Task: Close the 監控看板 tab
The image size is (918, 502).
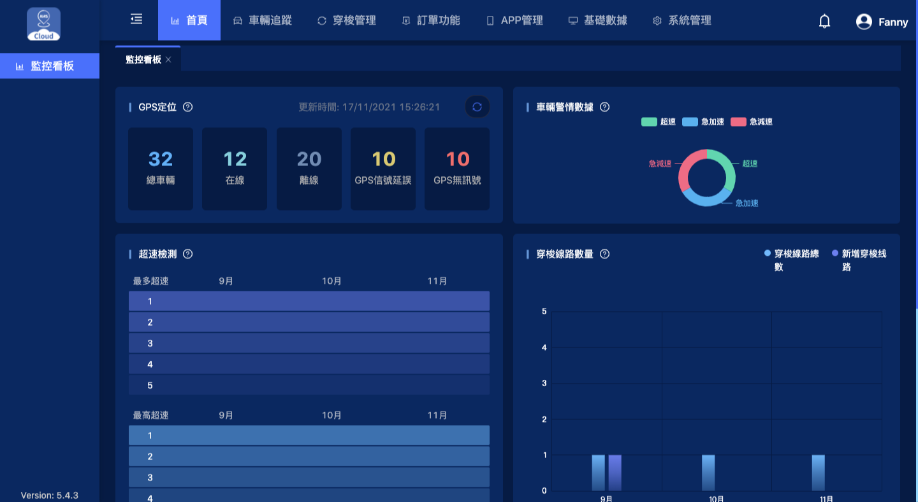Action: pyautogui.click(x=168, y=60)
